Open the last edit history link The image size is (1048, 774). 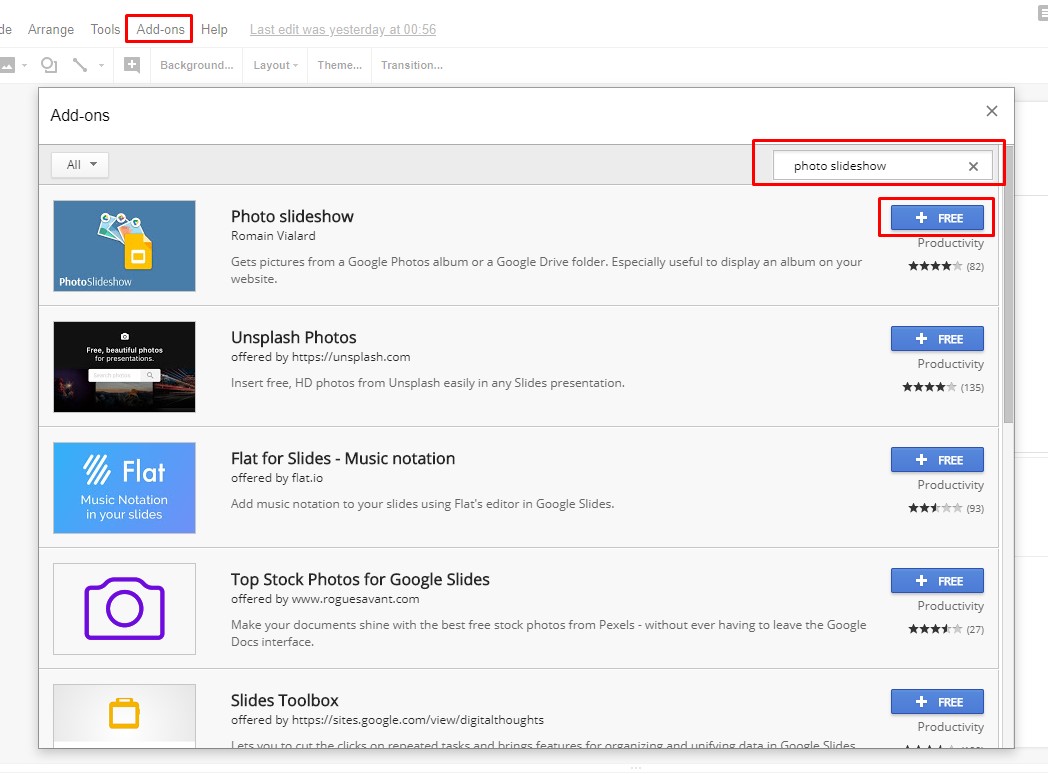[343, 29]
